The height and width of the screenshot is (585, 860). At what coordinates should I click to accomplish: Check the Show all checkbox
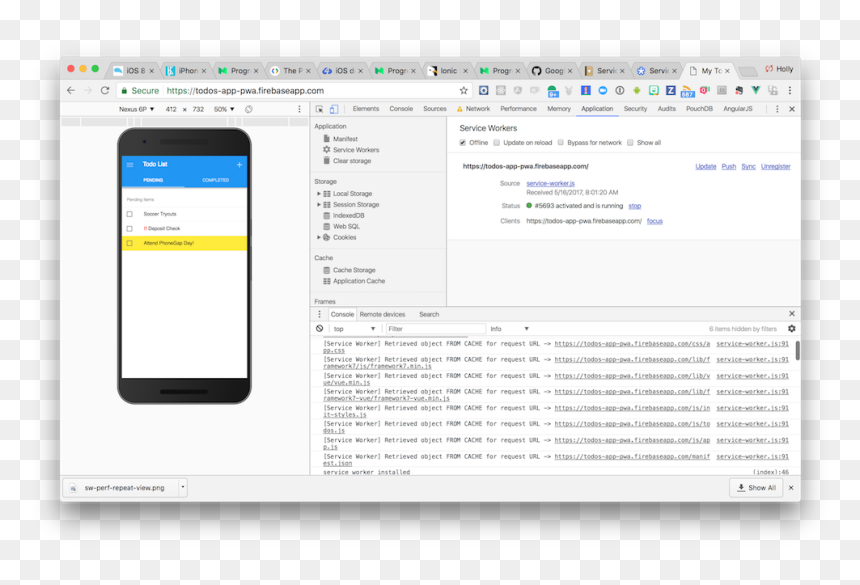630,143
